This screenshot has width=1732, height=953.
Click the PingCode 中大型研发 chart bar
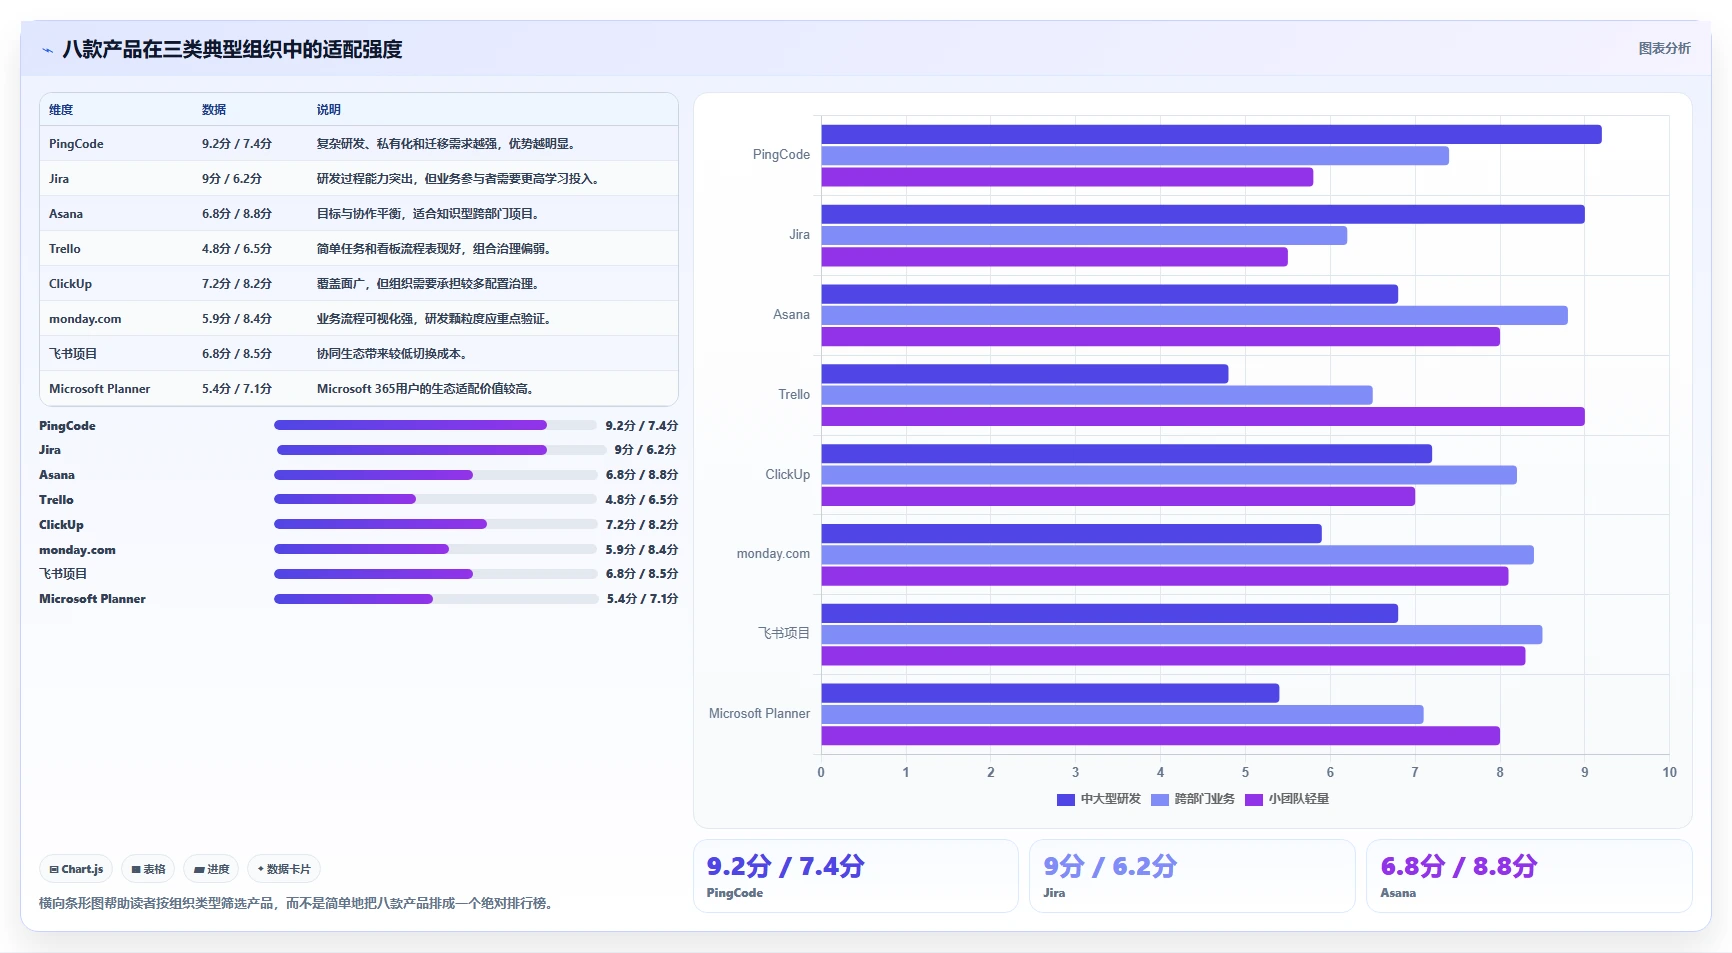[1211, 134]
